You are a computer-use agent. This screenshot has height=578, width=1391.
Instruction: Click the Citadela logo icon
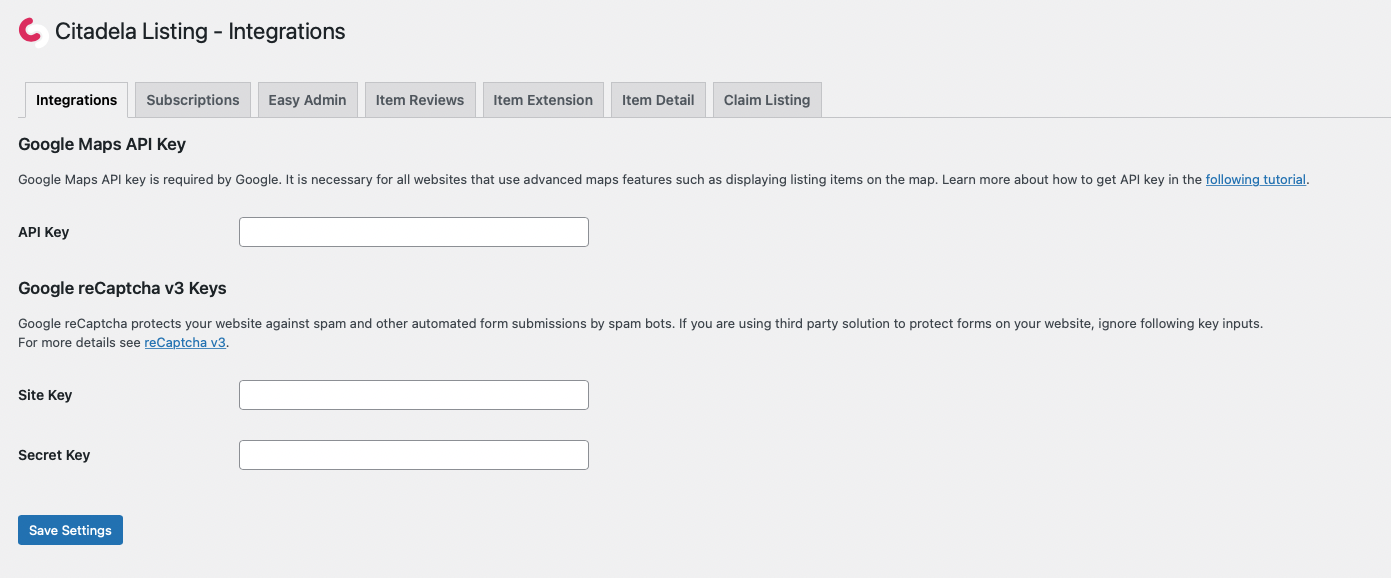(33, 32)
